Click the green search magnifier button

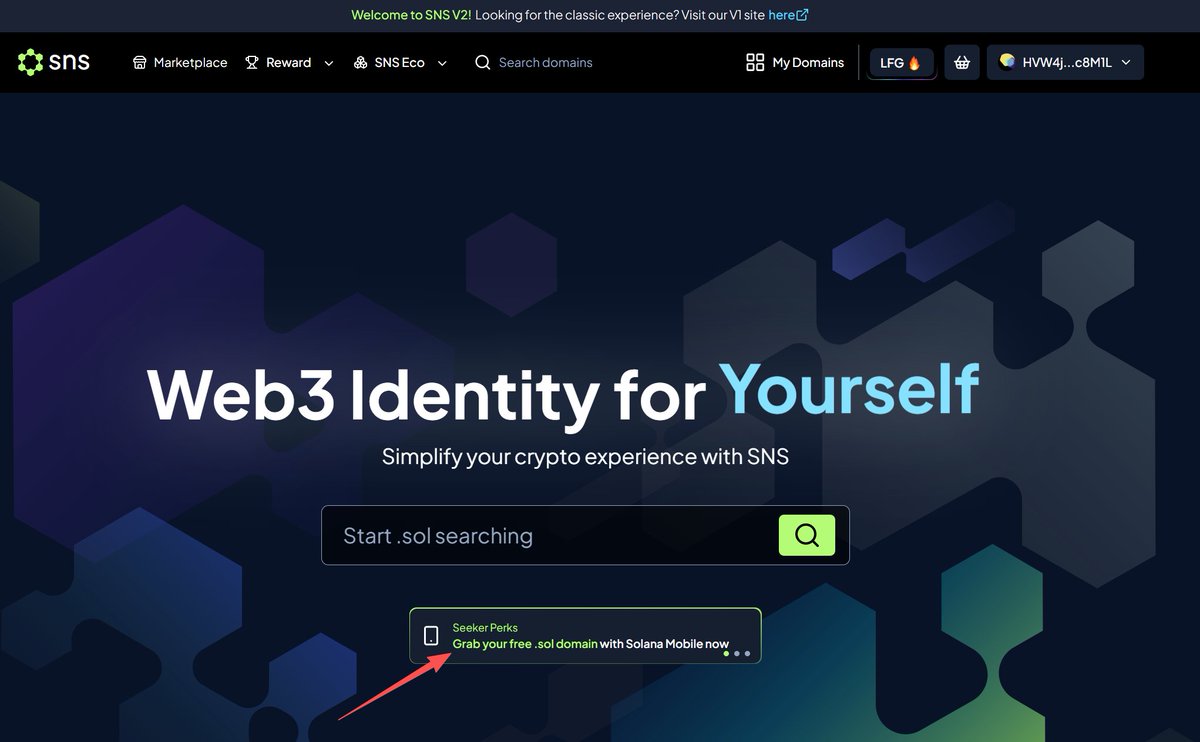[806, 536]
